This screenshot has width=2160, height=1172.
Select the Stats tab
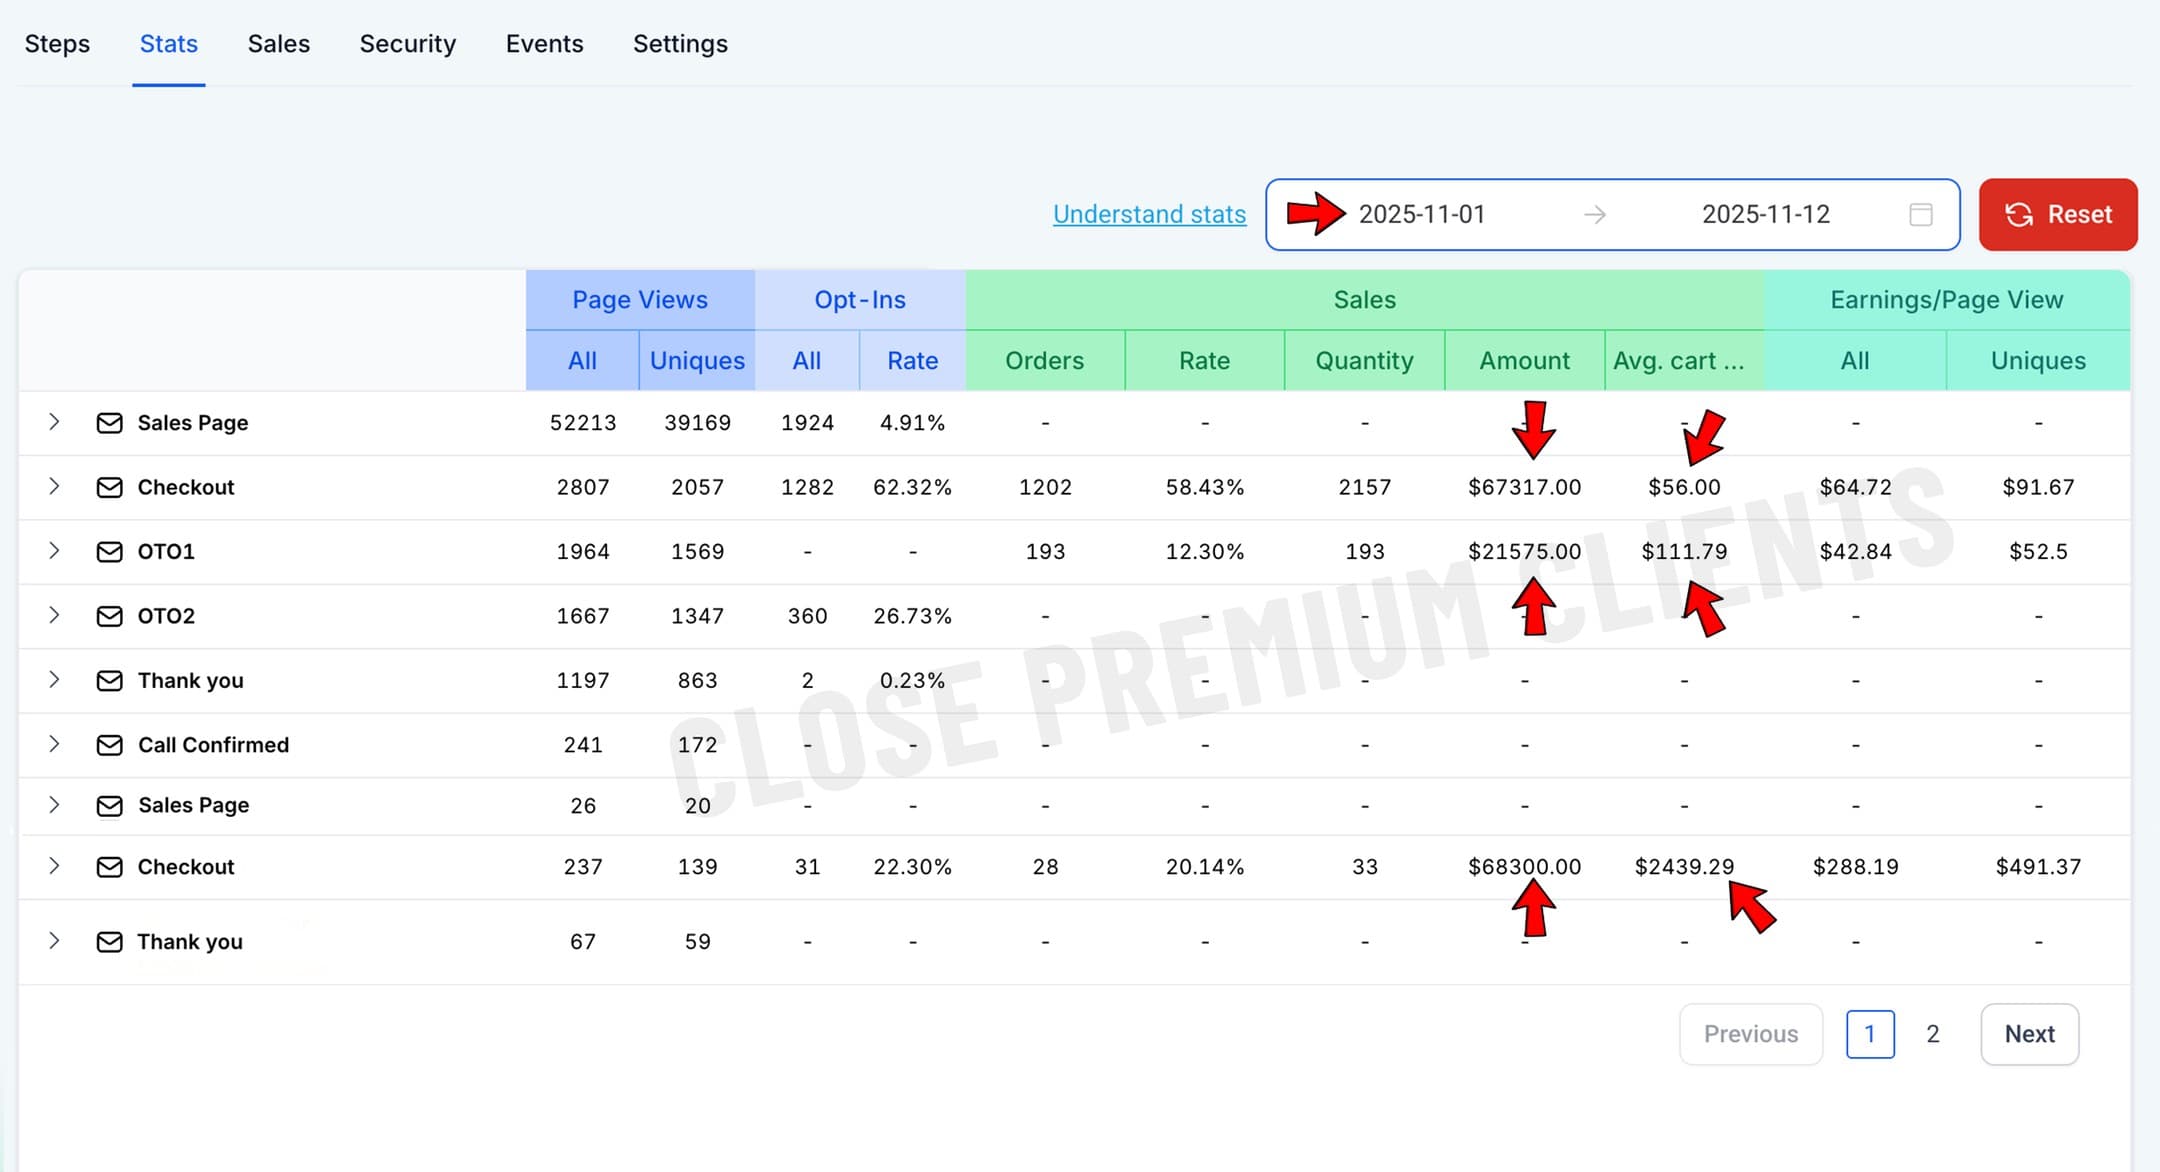[x=169, y=44]
